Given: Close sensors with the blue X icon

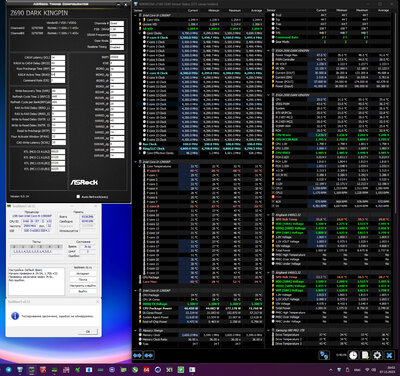Looking at the screenshot, I should tap(389, 355).
